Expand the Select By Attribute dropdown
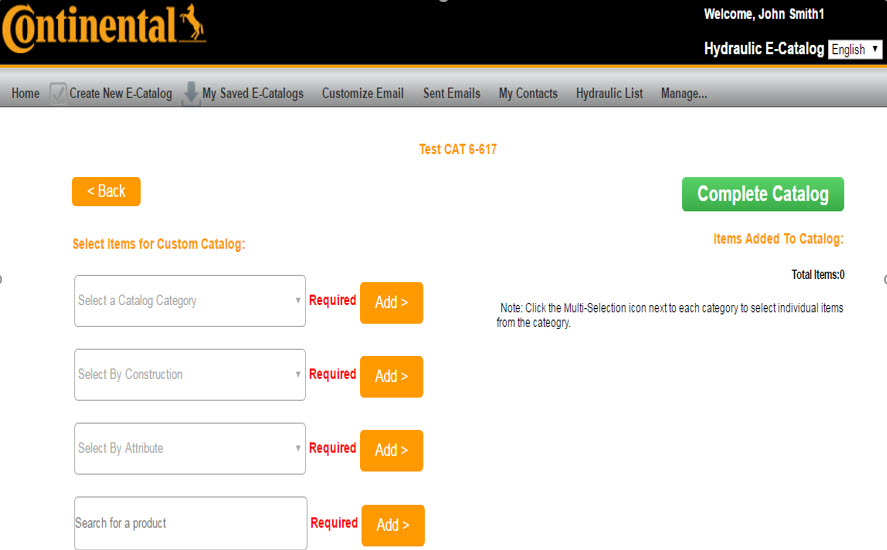Viewport: 887px width, 550px height. 190,449
